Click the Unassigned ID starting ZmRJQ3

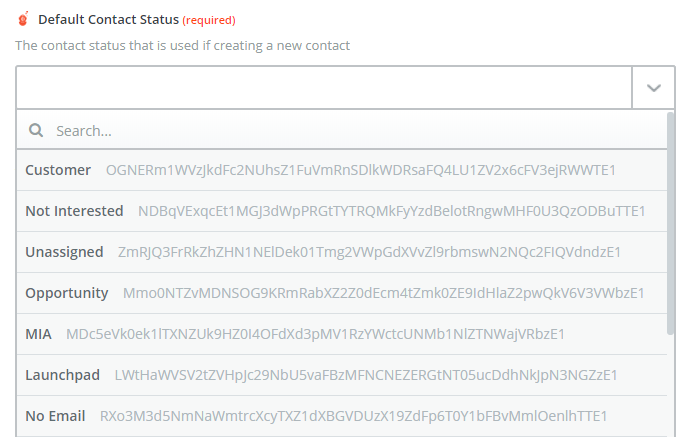click(369, 252)
